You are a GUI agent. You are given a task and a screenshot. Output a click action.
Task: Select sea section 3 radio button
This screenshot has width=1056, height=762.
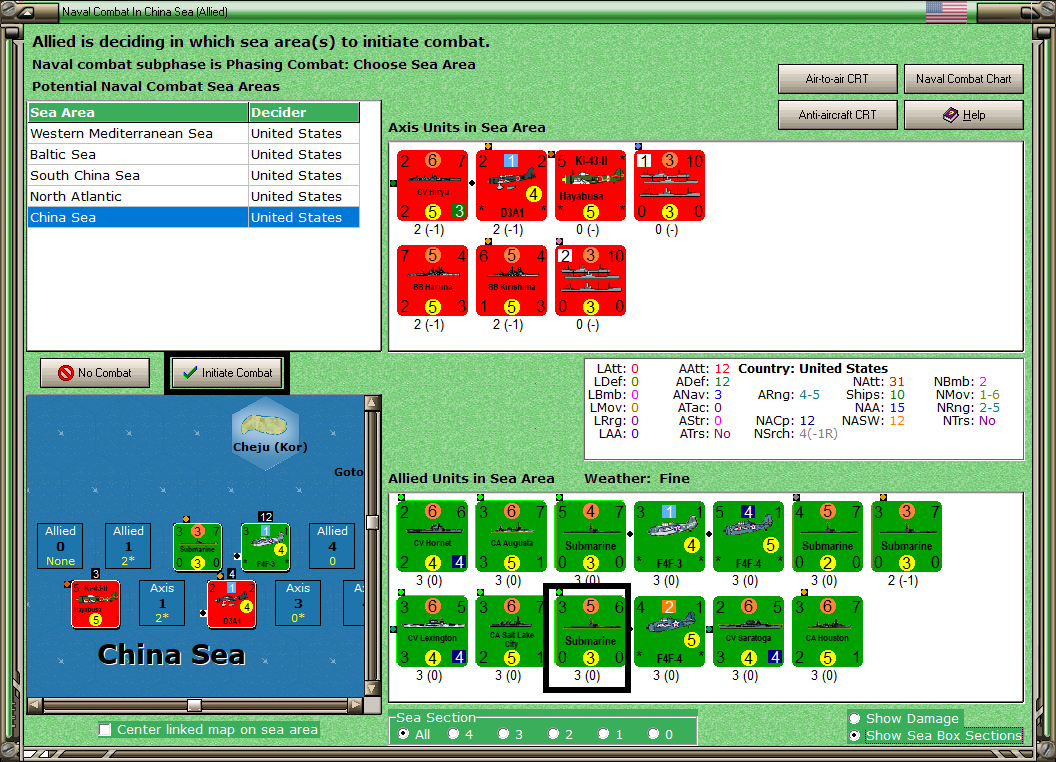(x=504, y=734)
